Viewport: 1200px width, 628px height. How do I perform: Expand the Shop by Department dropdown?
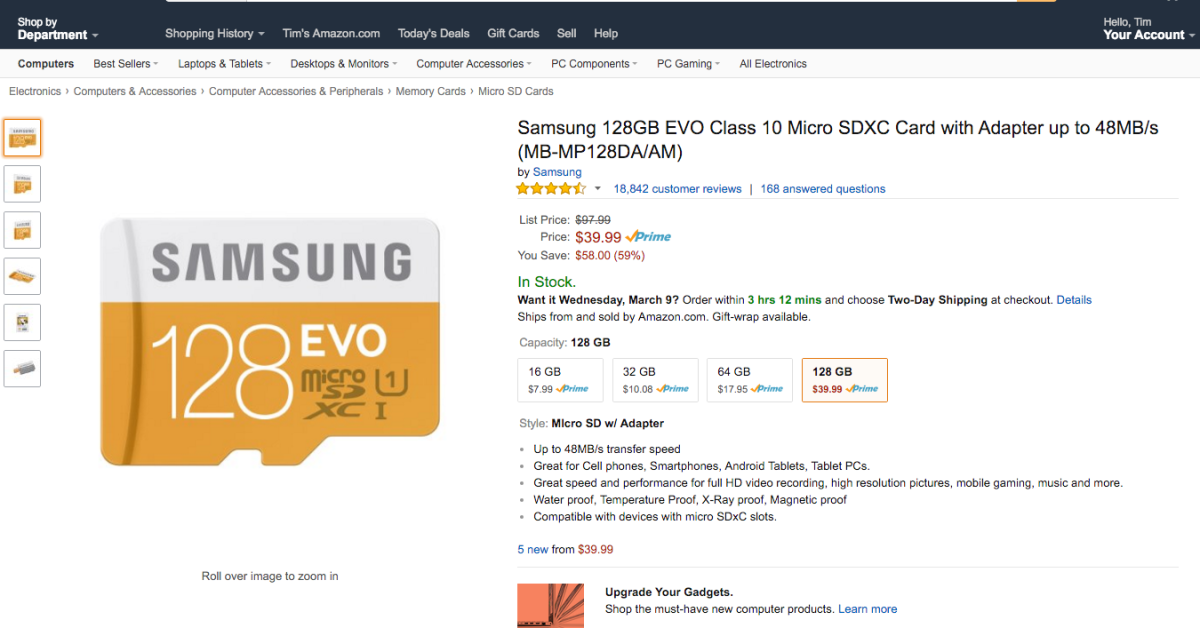pos(57,29)
